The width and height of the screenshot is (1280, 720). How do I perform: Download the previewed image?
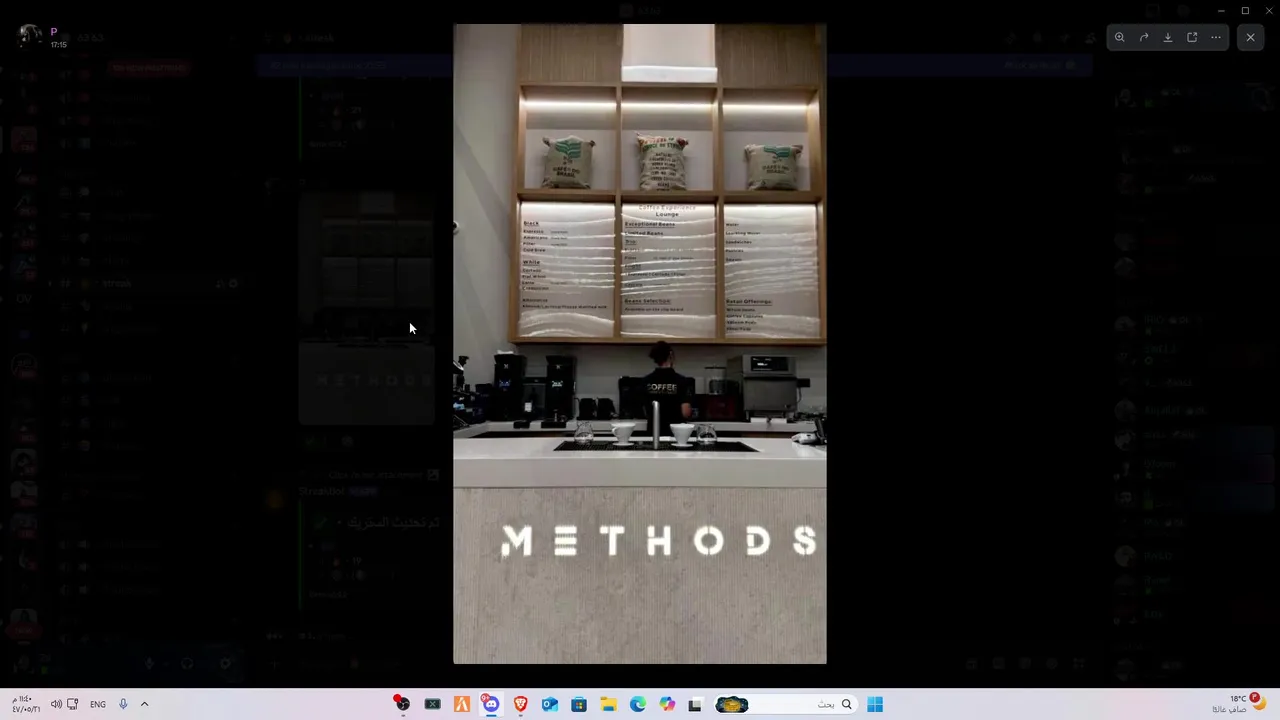coord(1168,38)
